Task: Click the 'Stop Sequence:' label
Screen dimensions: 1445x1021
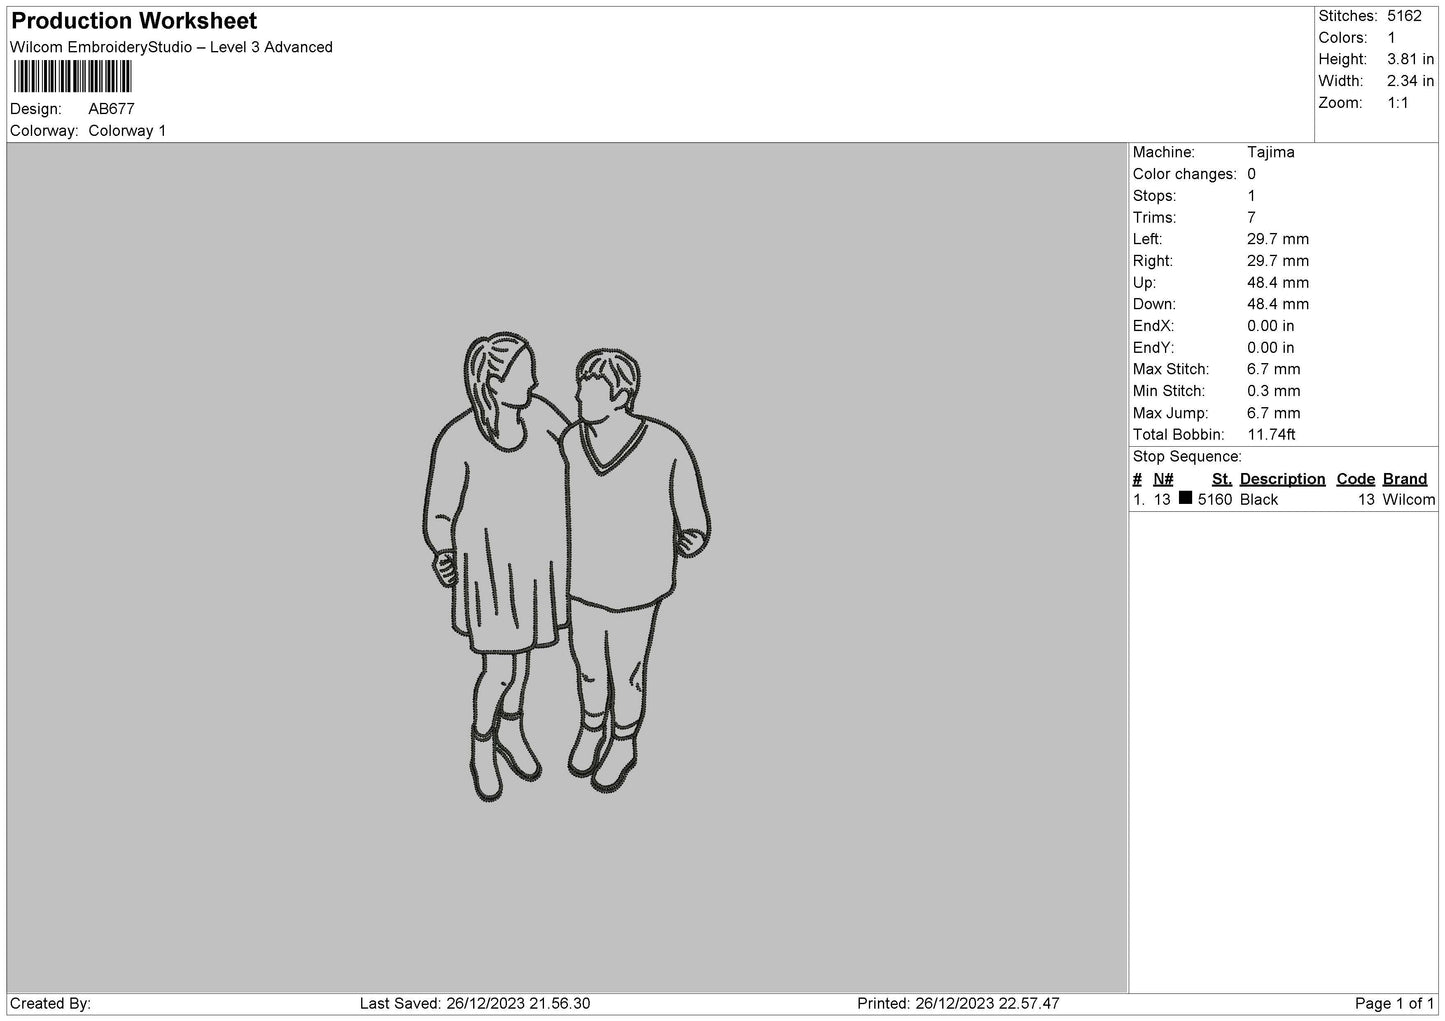Action: (x=1187, y=457)
